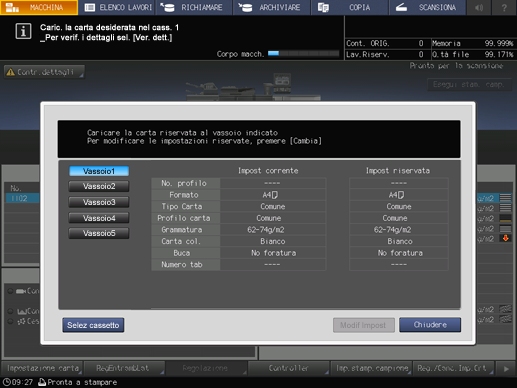Select Vassoio3 tray

(x=99, y=202)
